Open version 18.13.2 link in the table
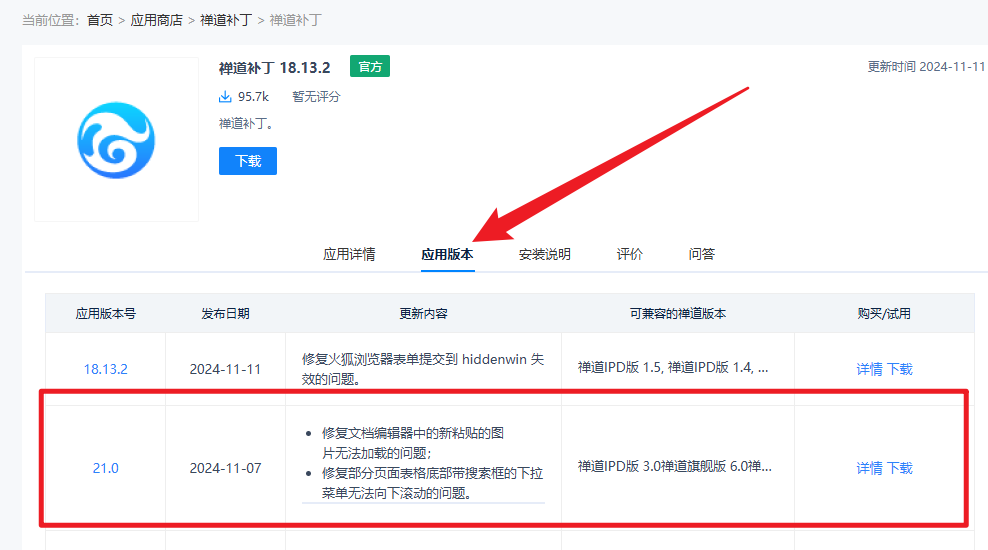The height and width of the screenshot is (550, 988). point(105,369)
